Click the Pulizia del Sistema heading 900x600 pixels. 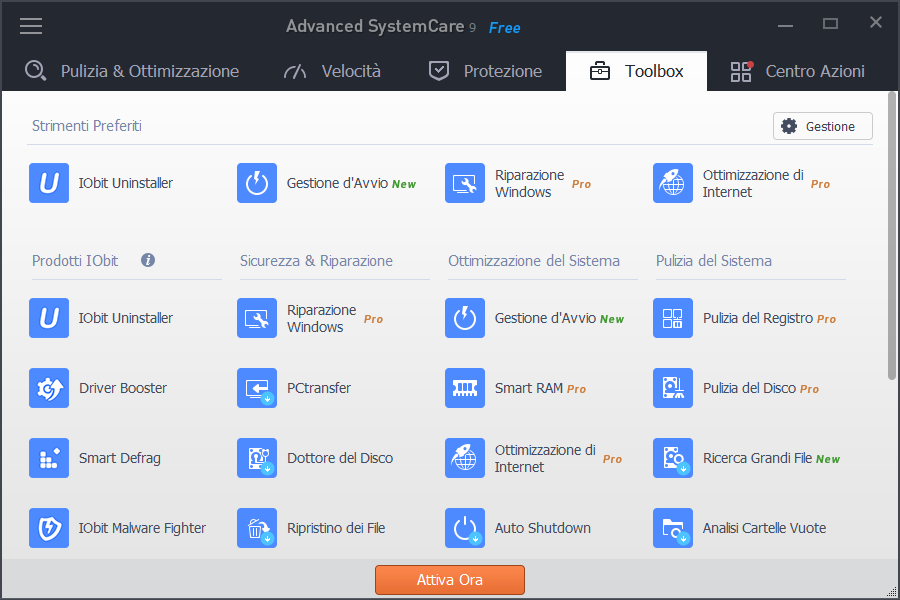click(x=713, y=261)
